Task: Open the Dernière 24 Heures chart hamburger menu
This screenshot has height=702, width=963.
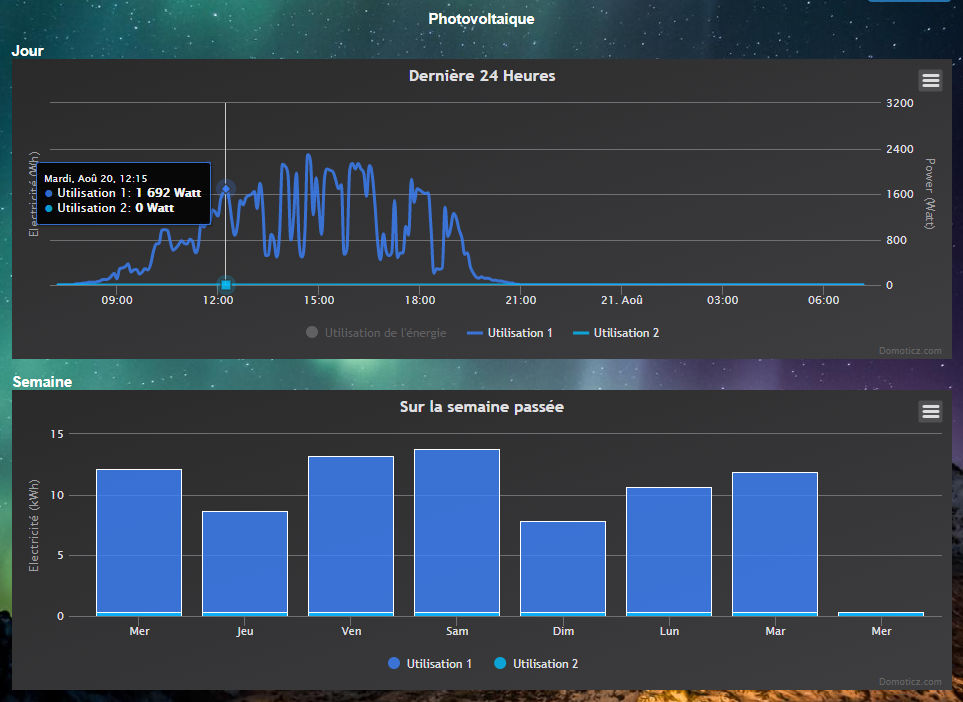Action: tap(930, 81)
